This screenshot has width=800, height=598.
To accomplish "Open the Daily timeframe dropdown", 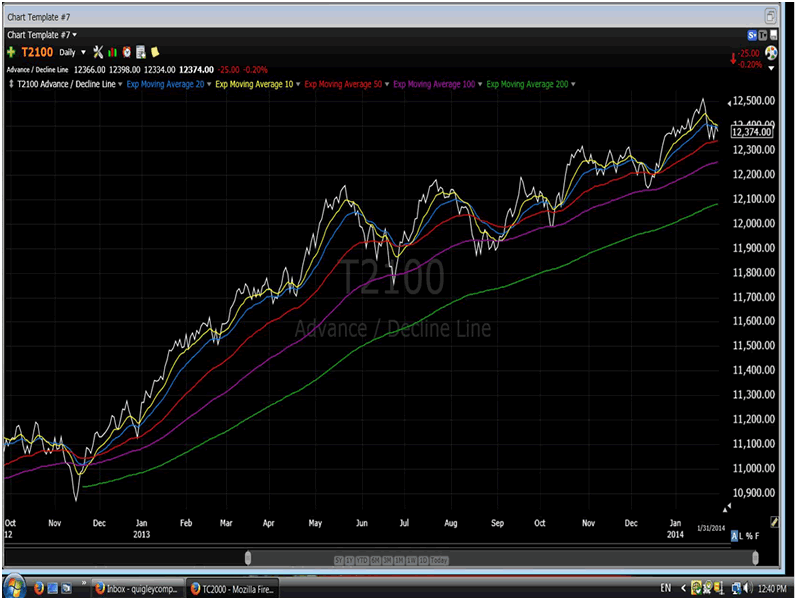I will pos(72,51).
